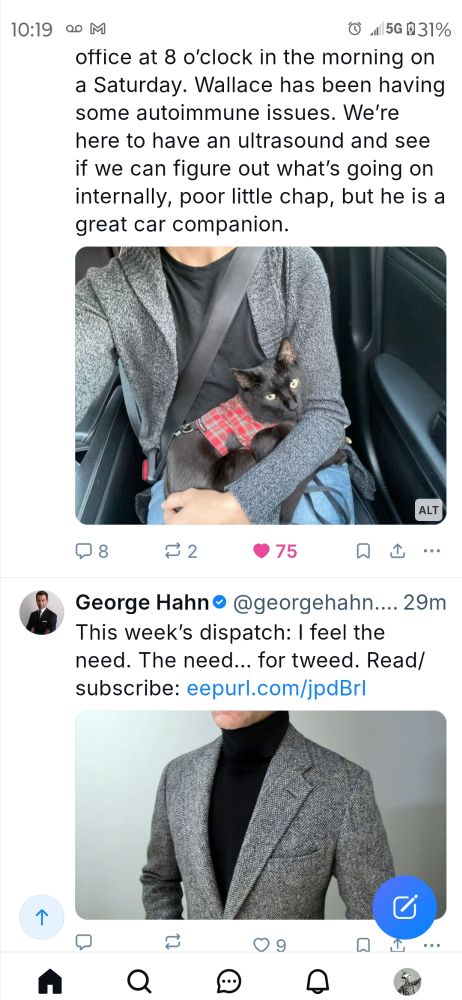Screen dimensions: 462x1000
Task: Tap the compose new post button
Action: (x=405, y=907)
